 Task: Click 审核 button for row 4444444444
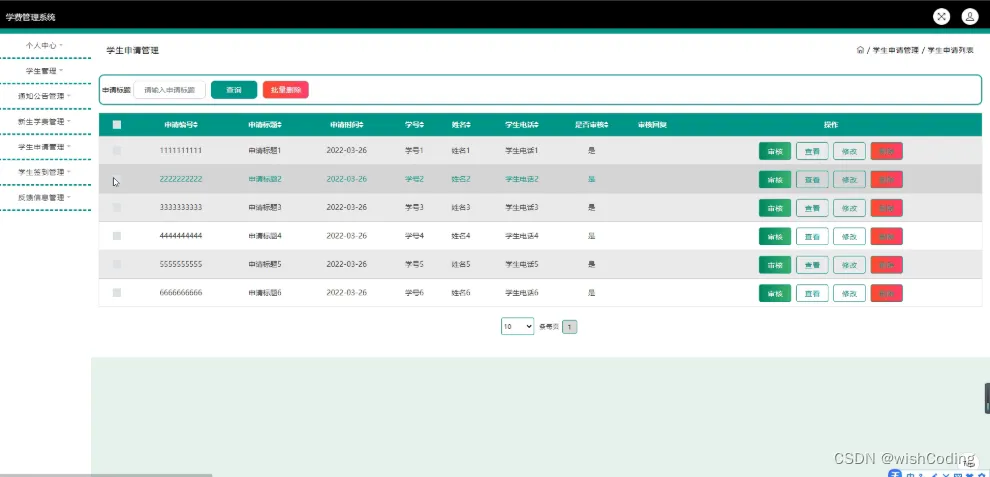775,236
